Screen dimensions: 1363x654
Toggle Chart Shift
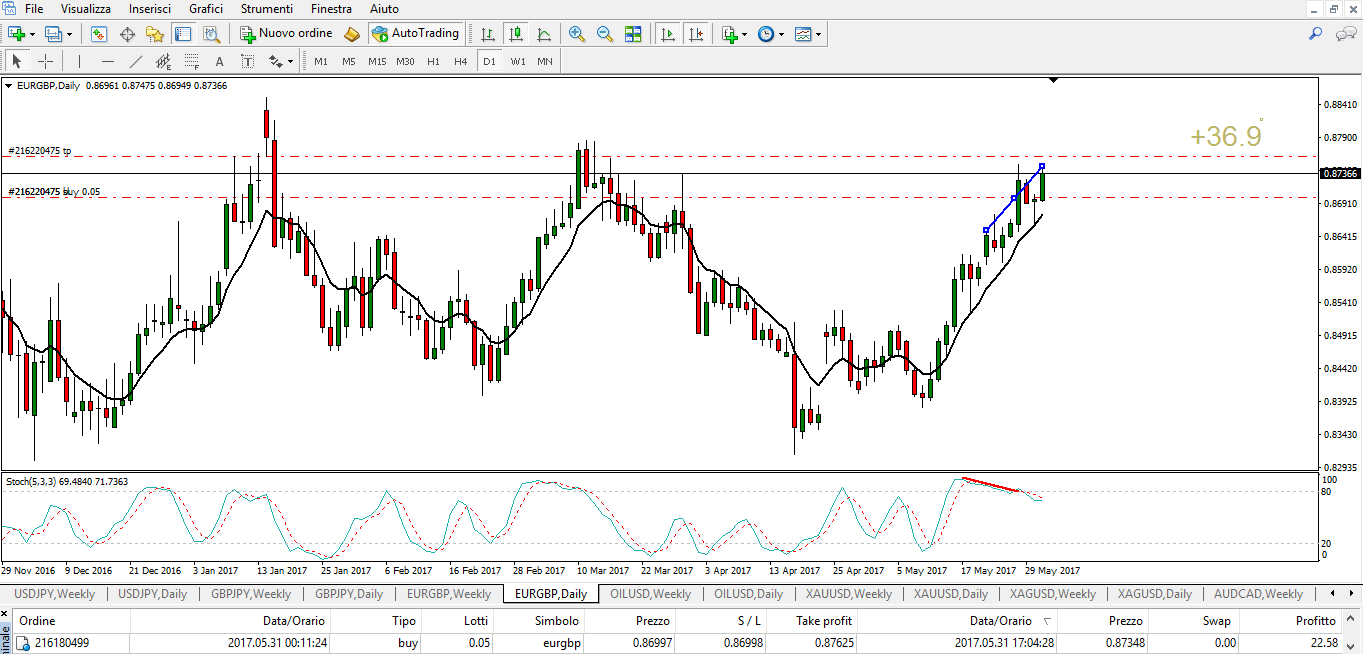[x=694, y=34]
